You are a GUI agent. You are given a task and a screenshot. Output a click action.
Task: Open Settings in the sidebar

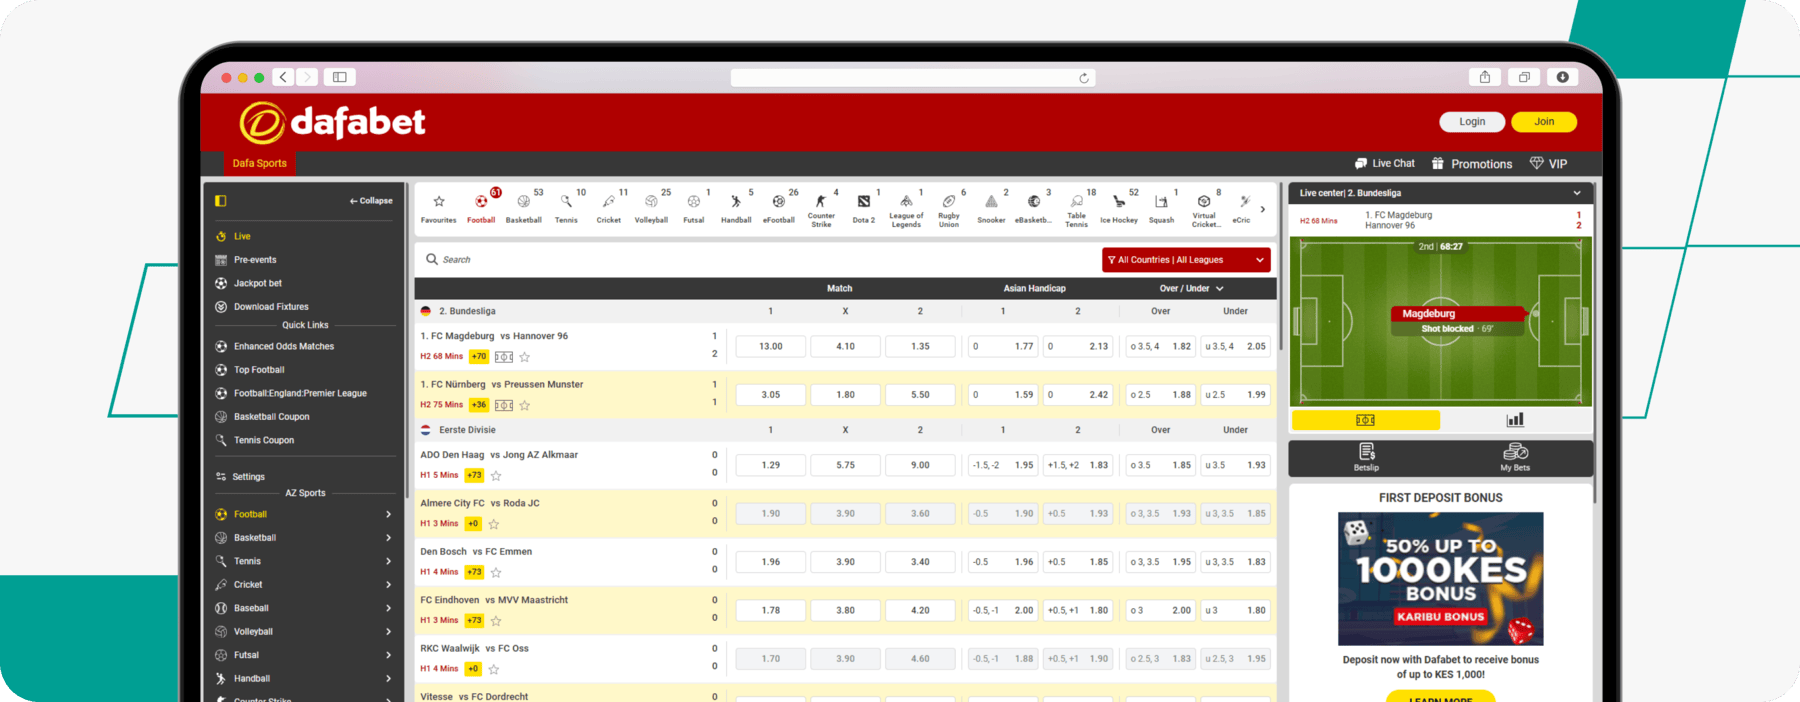point(248,477)
